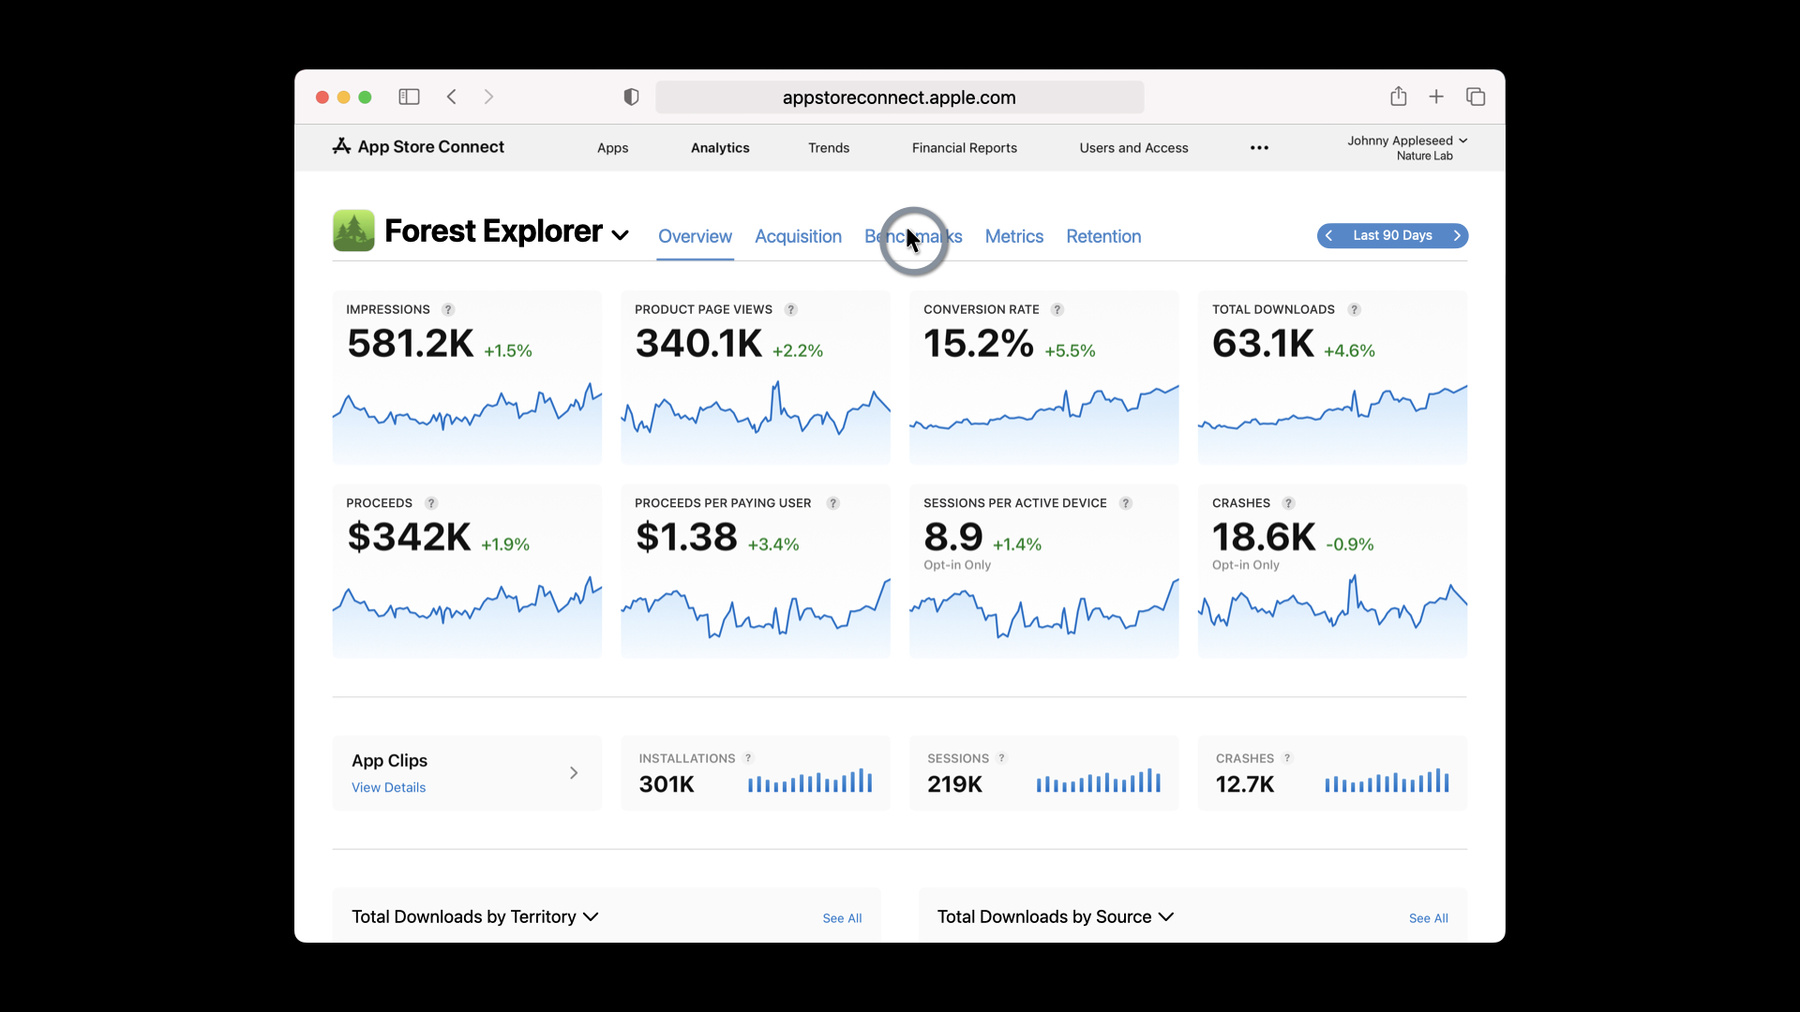Image resolution: width=1800 pixels, height=1012 pixels.
Task: Open the Conversion Rate 15.2% card
Action: [x=1044, y=377]
